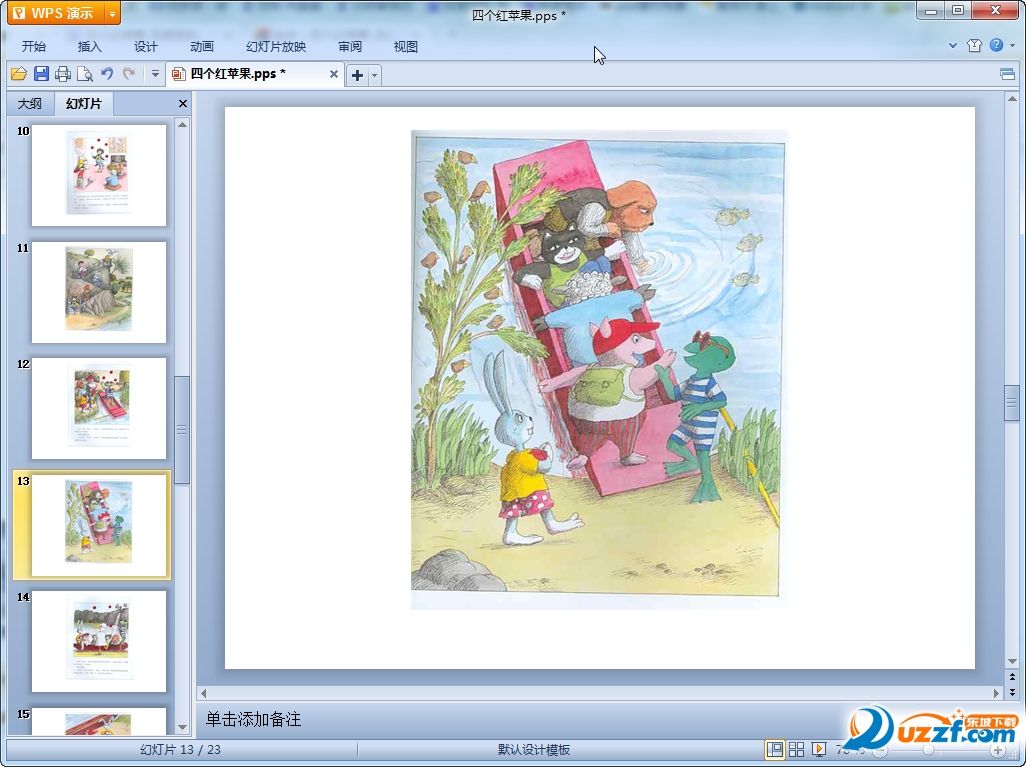Click the zoom slider handle

928,750
